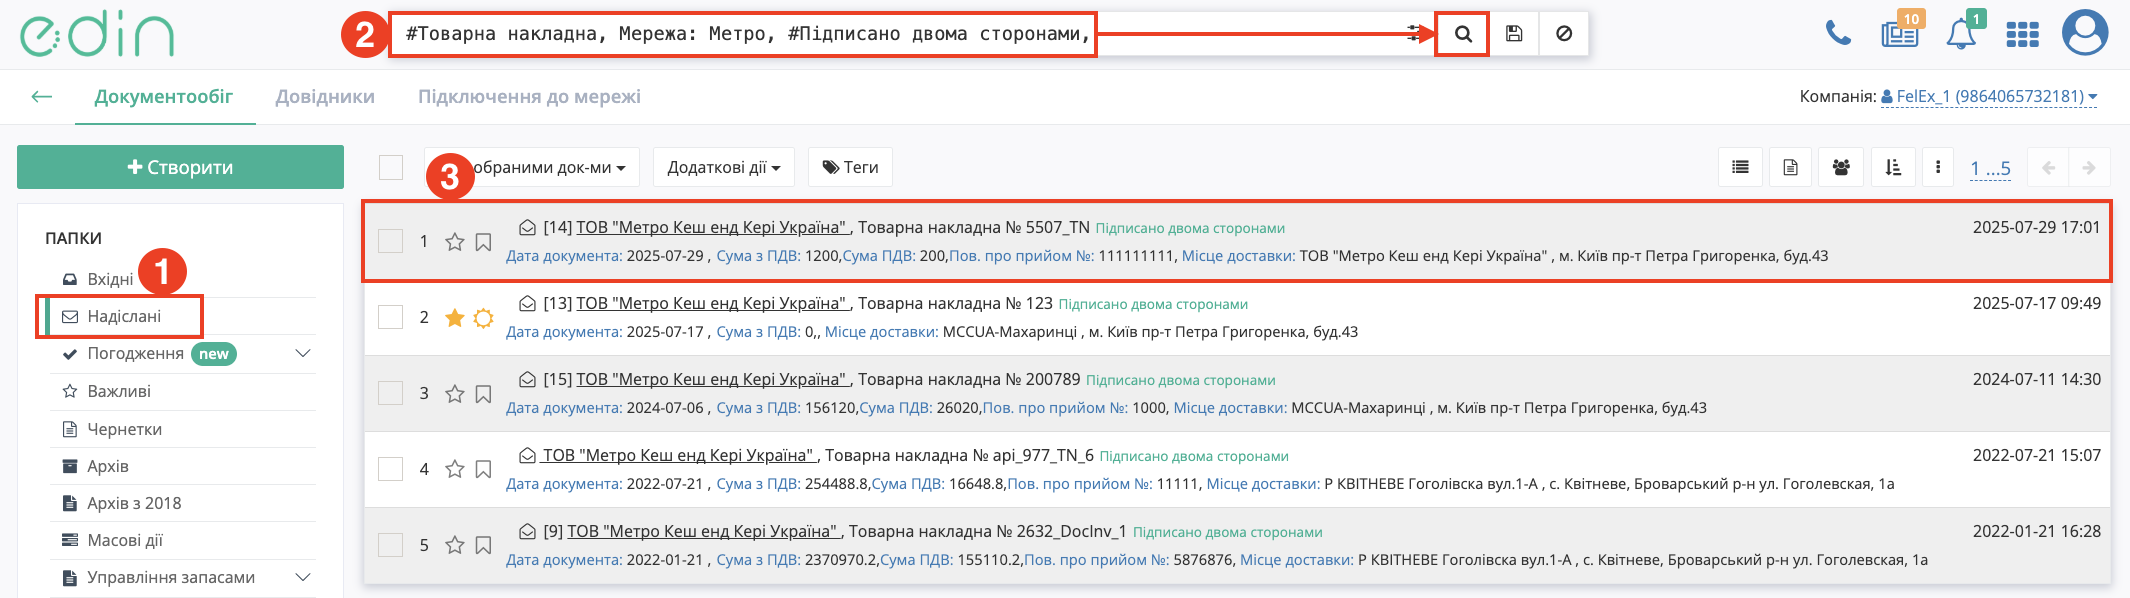Click the Створити button

(x=180, y=167)
